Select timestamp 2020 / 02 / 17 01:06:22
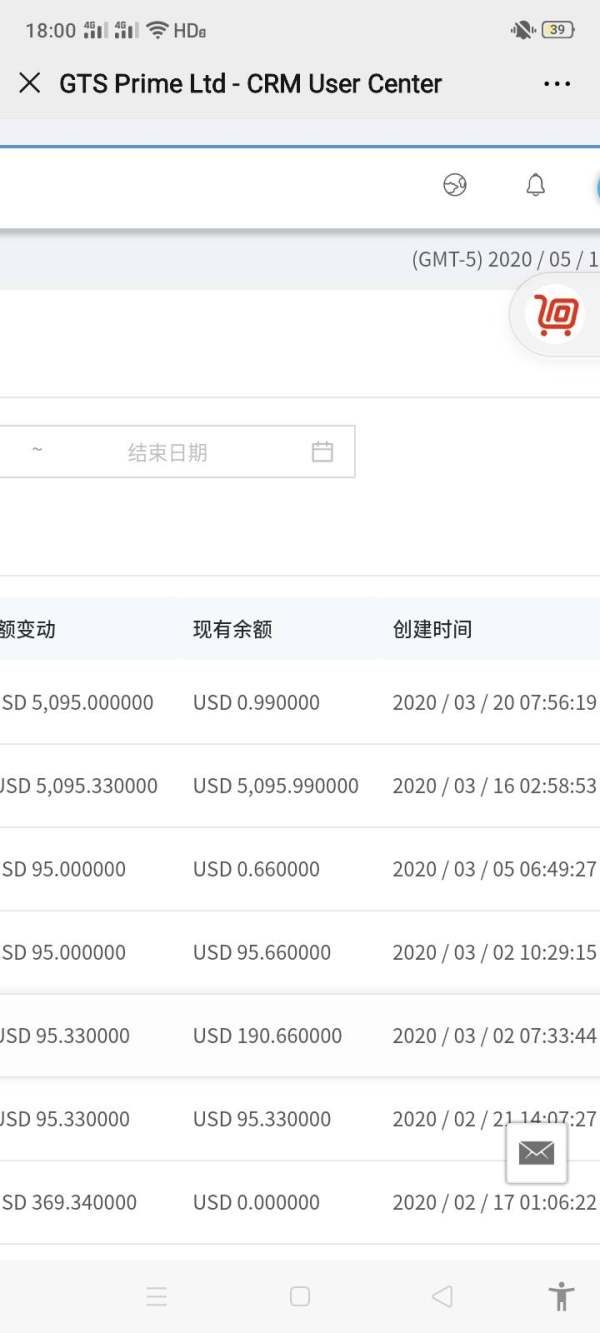Image resolution: width=600 pixels, height=1333 pixels. (495, 1203)
